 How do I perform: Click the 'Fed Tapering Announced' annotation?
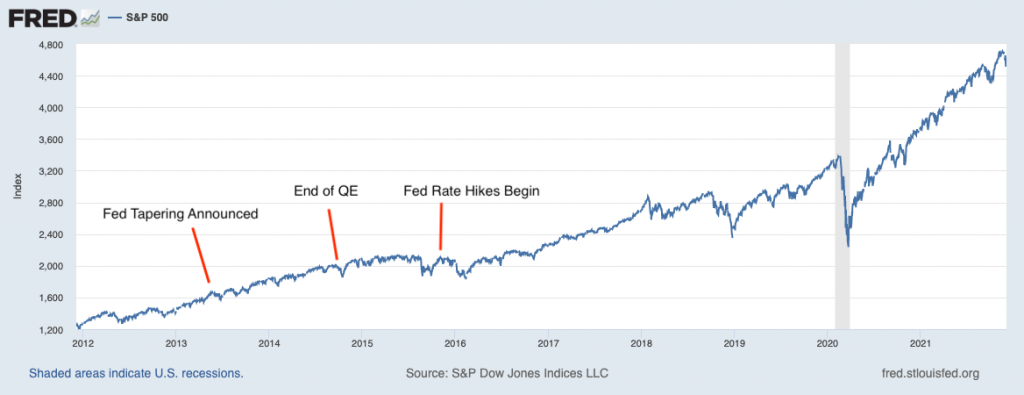[181, 213]
